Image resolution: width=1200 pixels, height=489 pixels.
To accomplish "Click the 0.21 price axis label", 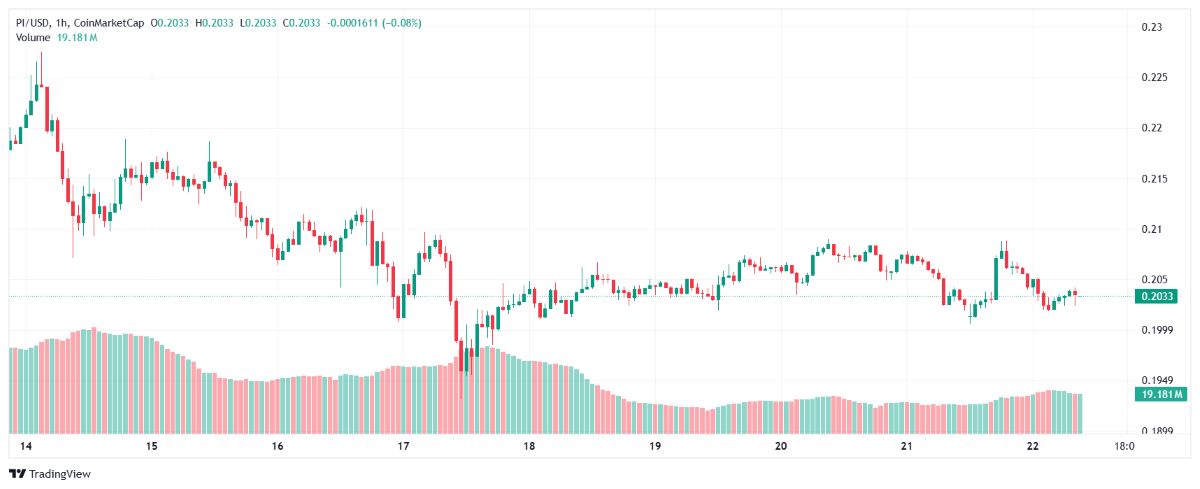I will [x=1152, y=229].
